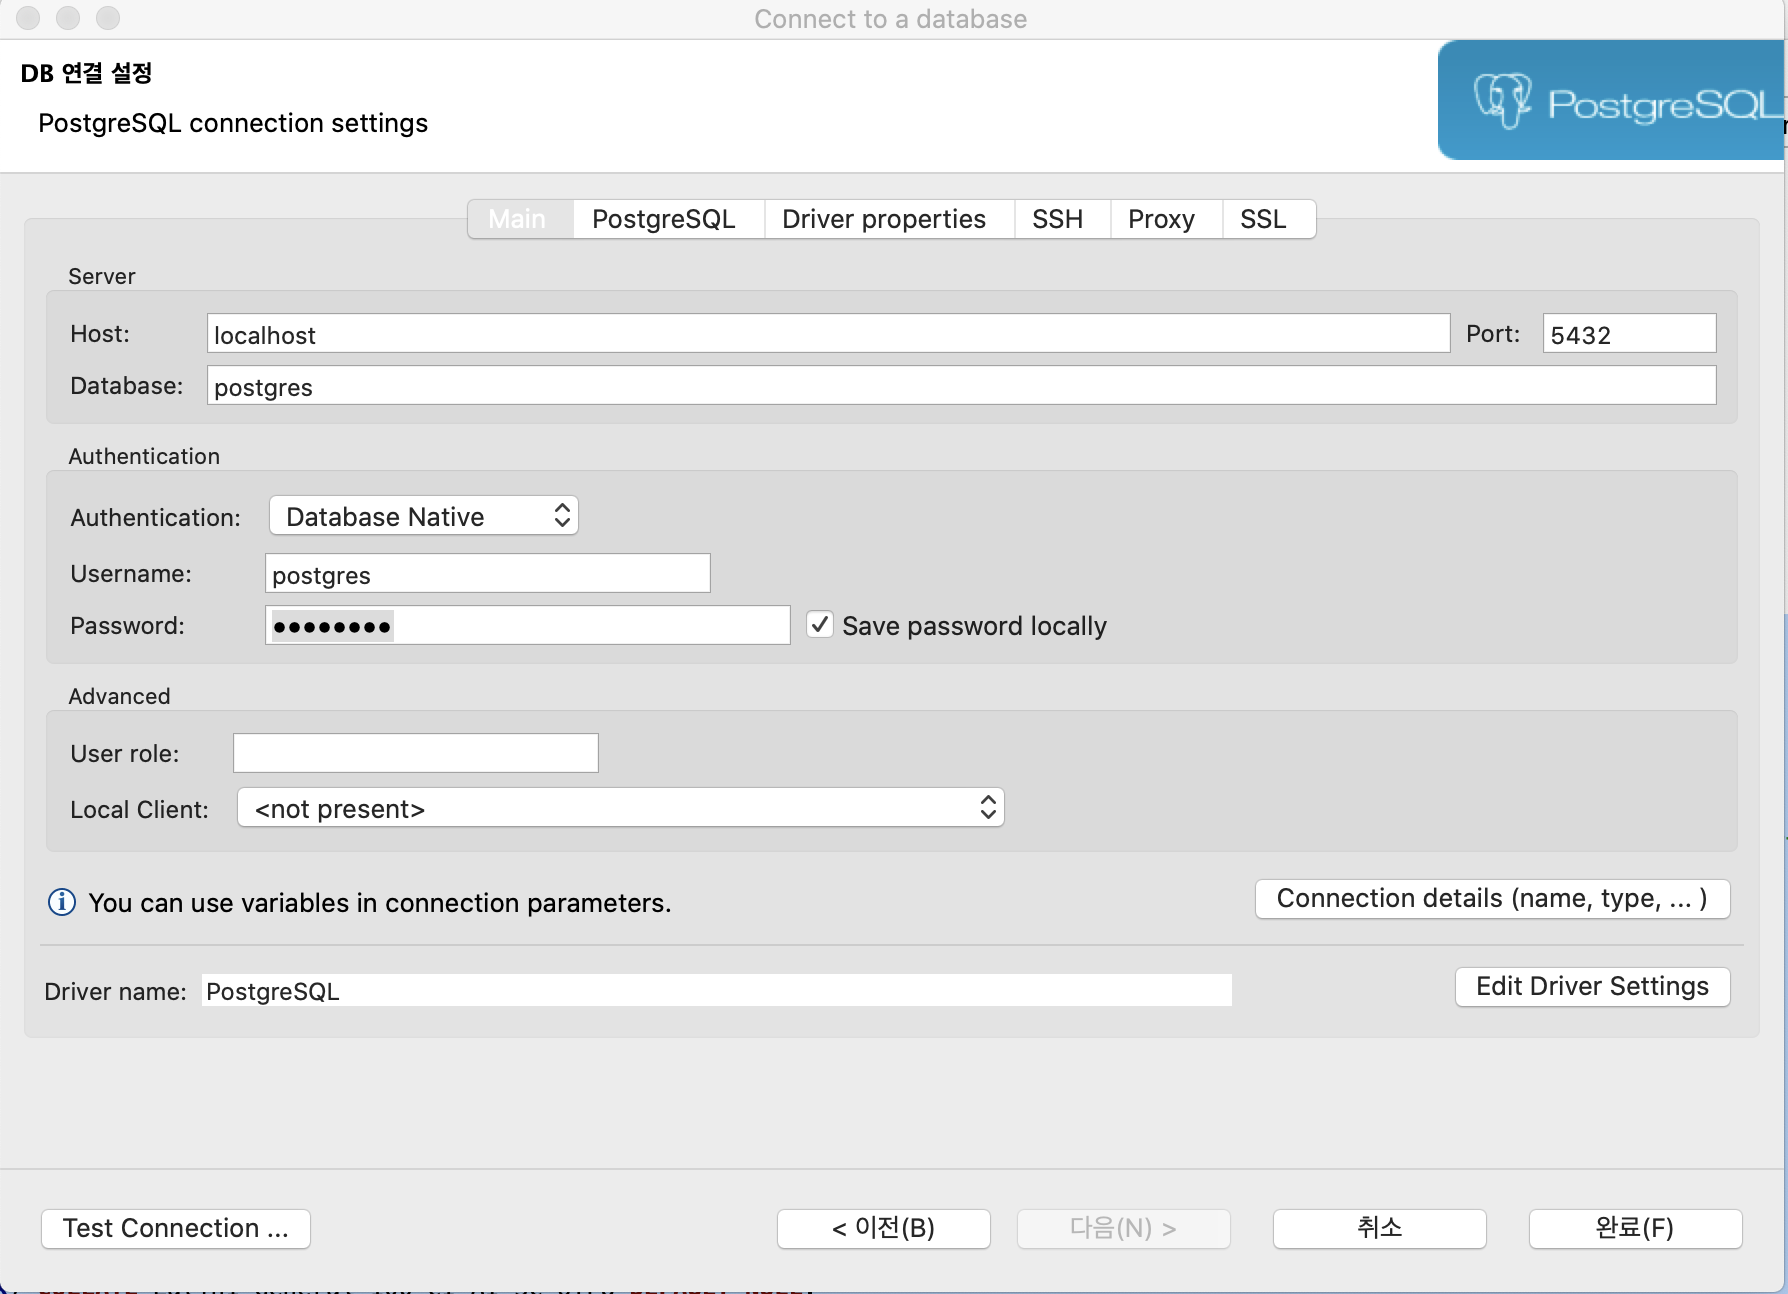Click into the Username field

point(488,574)
